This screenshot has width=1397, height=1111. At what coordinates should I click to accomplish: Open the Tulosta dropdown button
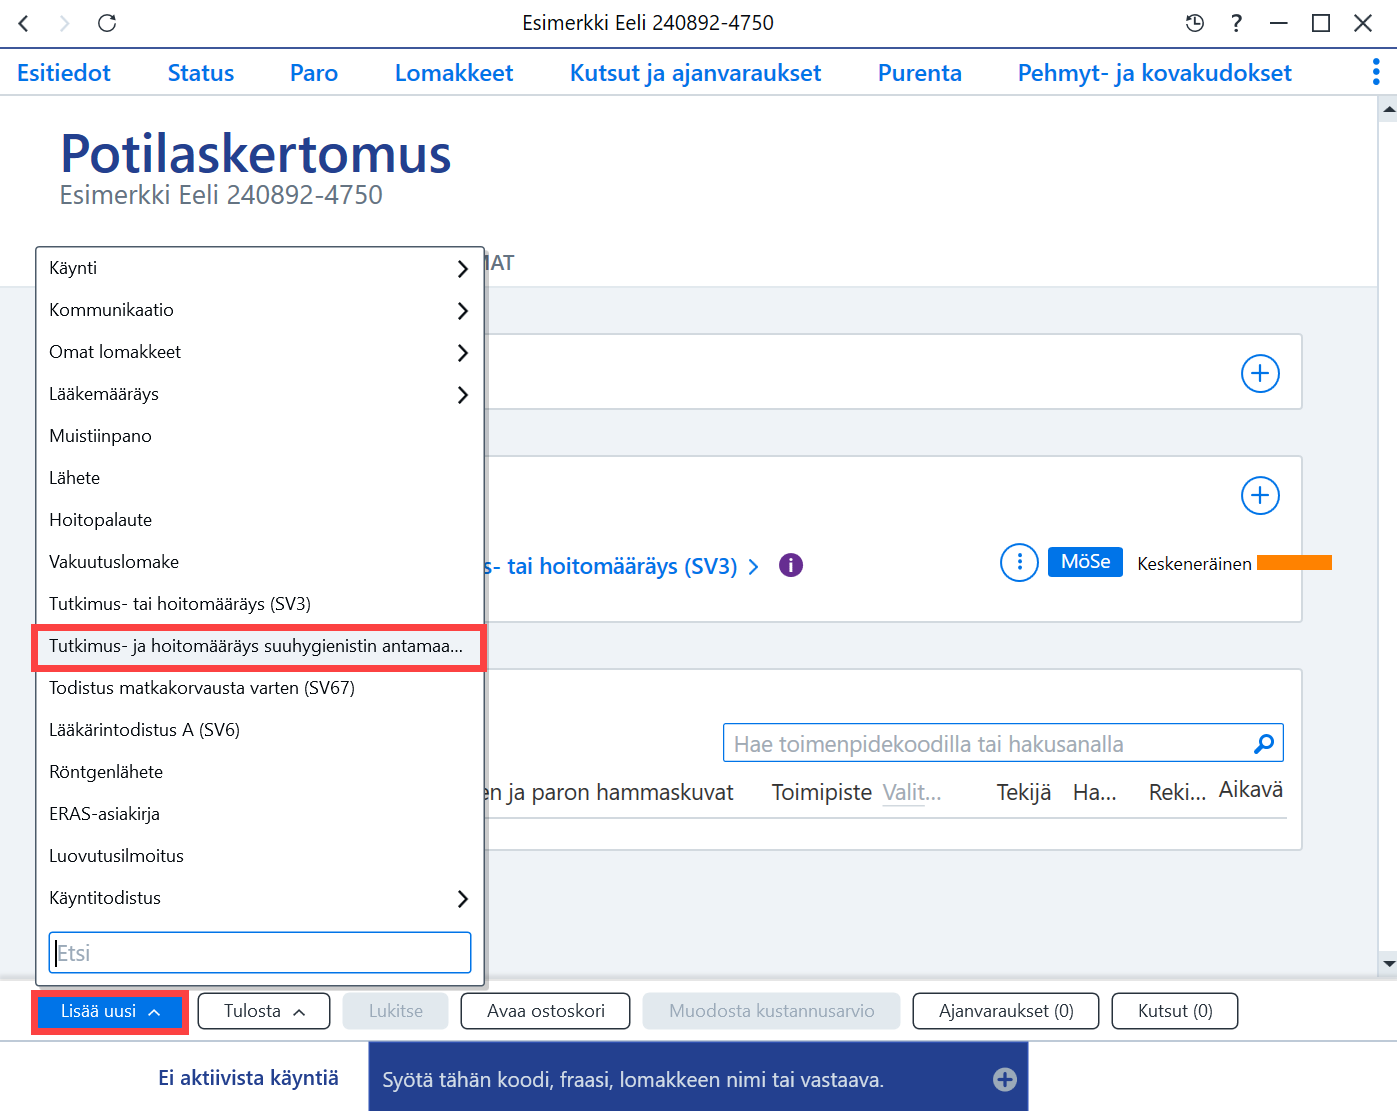pyautogui.click(x=264, y=1011)
